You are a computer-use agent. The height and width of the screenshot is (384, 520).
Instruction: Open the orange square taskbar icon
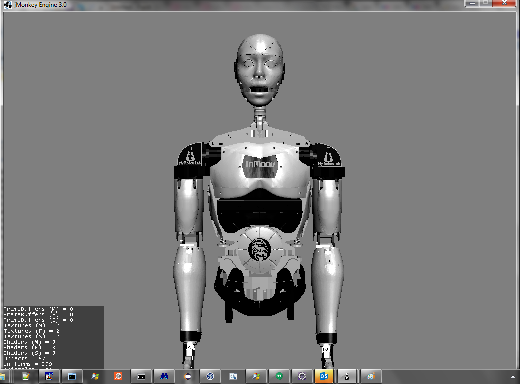(118, 376)
